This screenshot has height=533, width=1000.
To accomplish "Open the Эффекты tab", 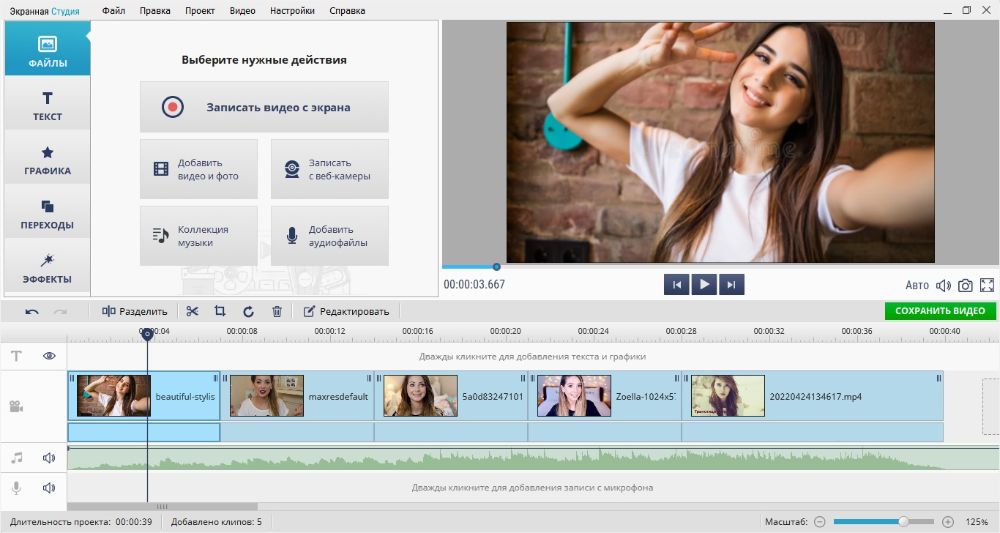I will pyautogui.click(x=47, y=267).
